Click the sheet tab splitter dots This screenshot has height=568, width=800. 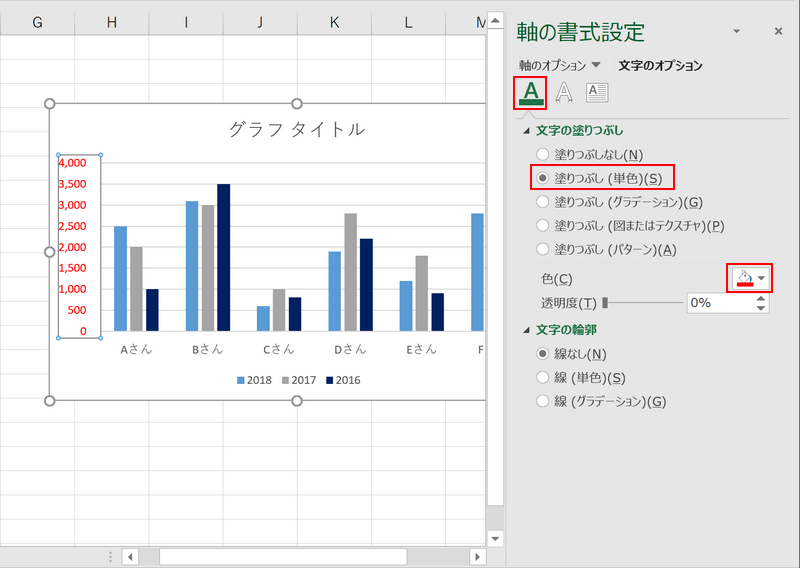coord(110,557)
